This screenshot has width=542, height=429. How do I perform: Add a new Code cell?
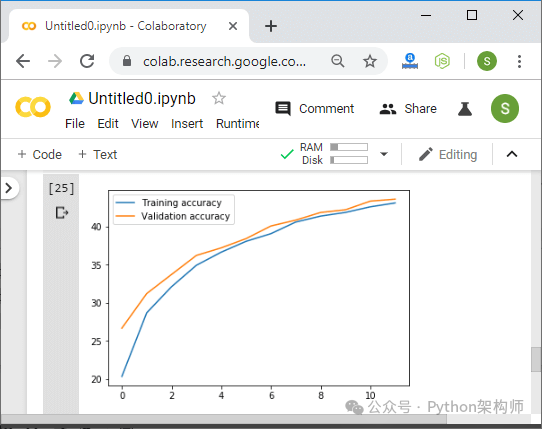coord(40,155)
